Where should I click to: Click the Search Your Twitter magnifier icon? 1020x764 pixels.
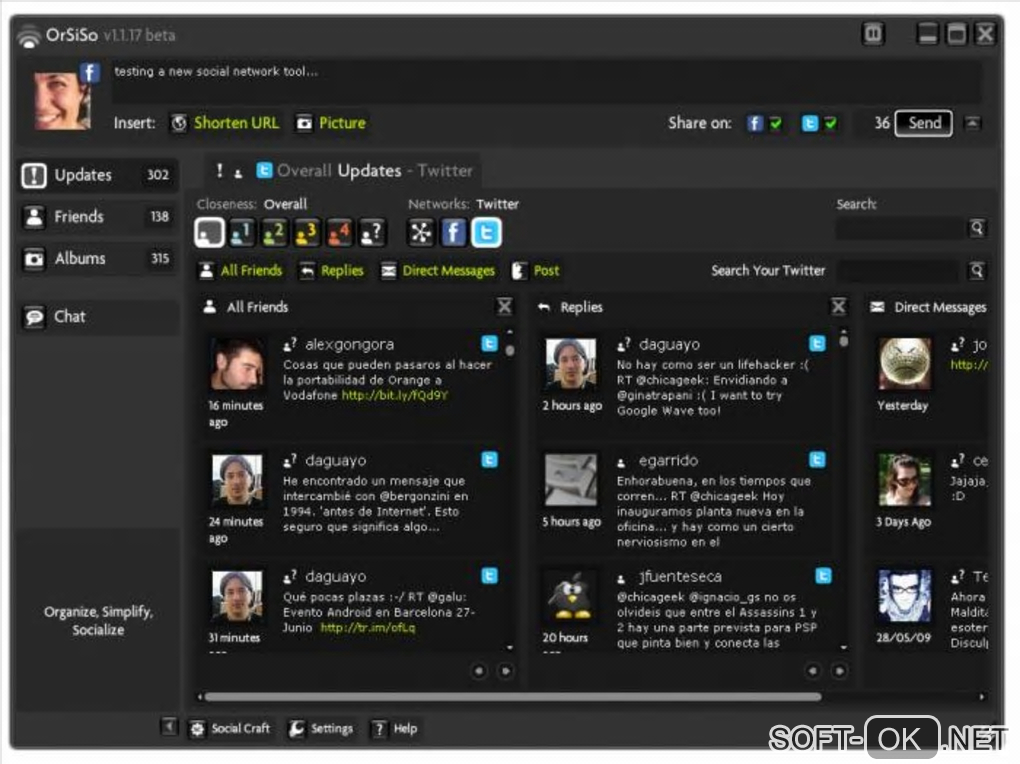(x=976, y=271)
